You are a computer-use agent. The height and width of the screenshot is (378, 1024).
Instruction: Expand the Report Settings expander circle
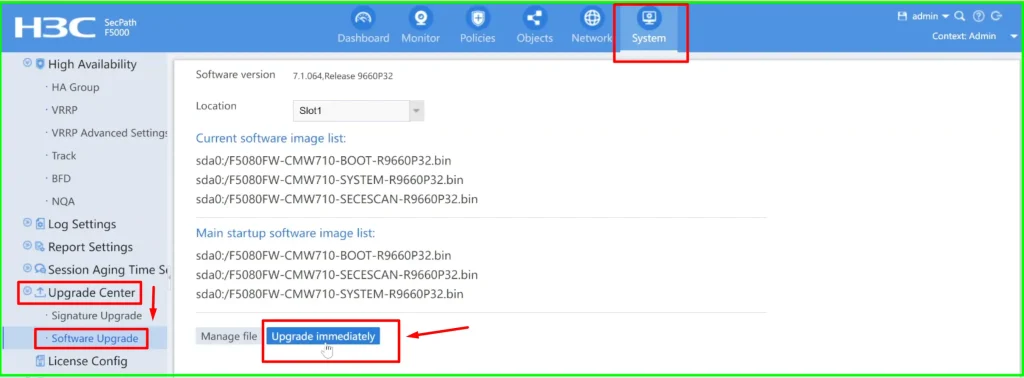coord(27,246)
